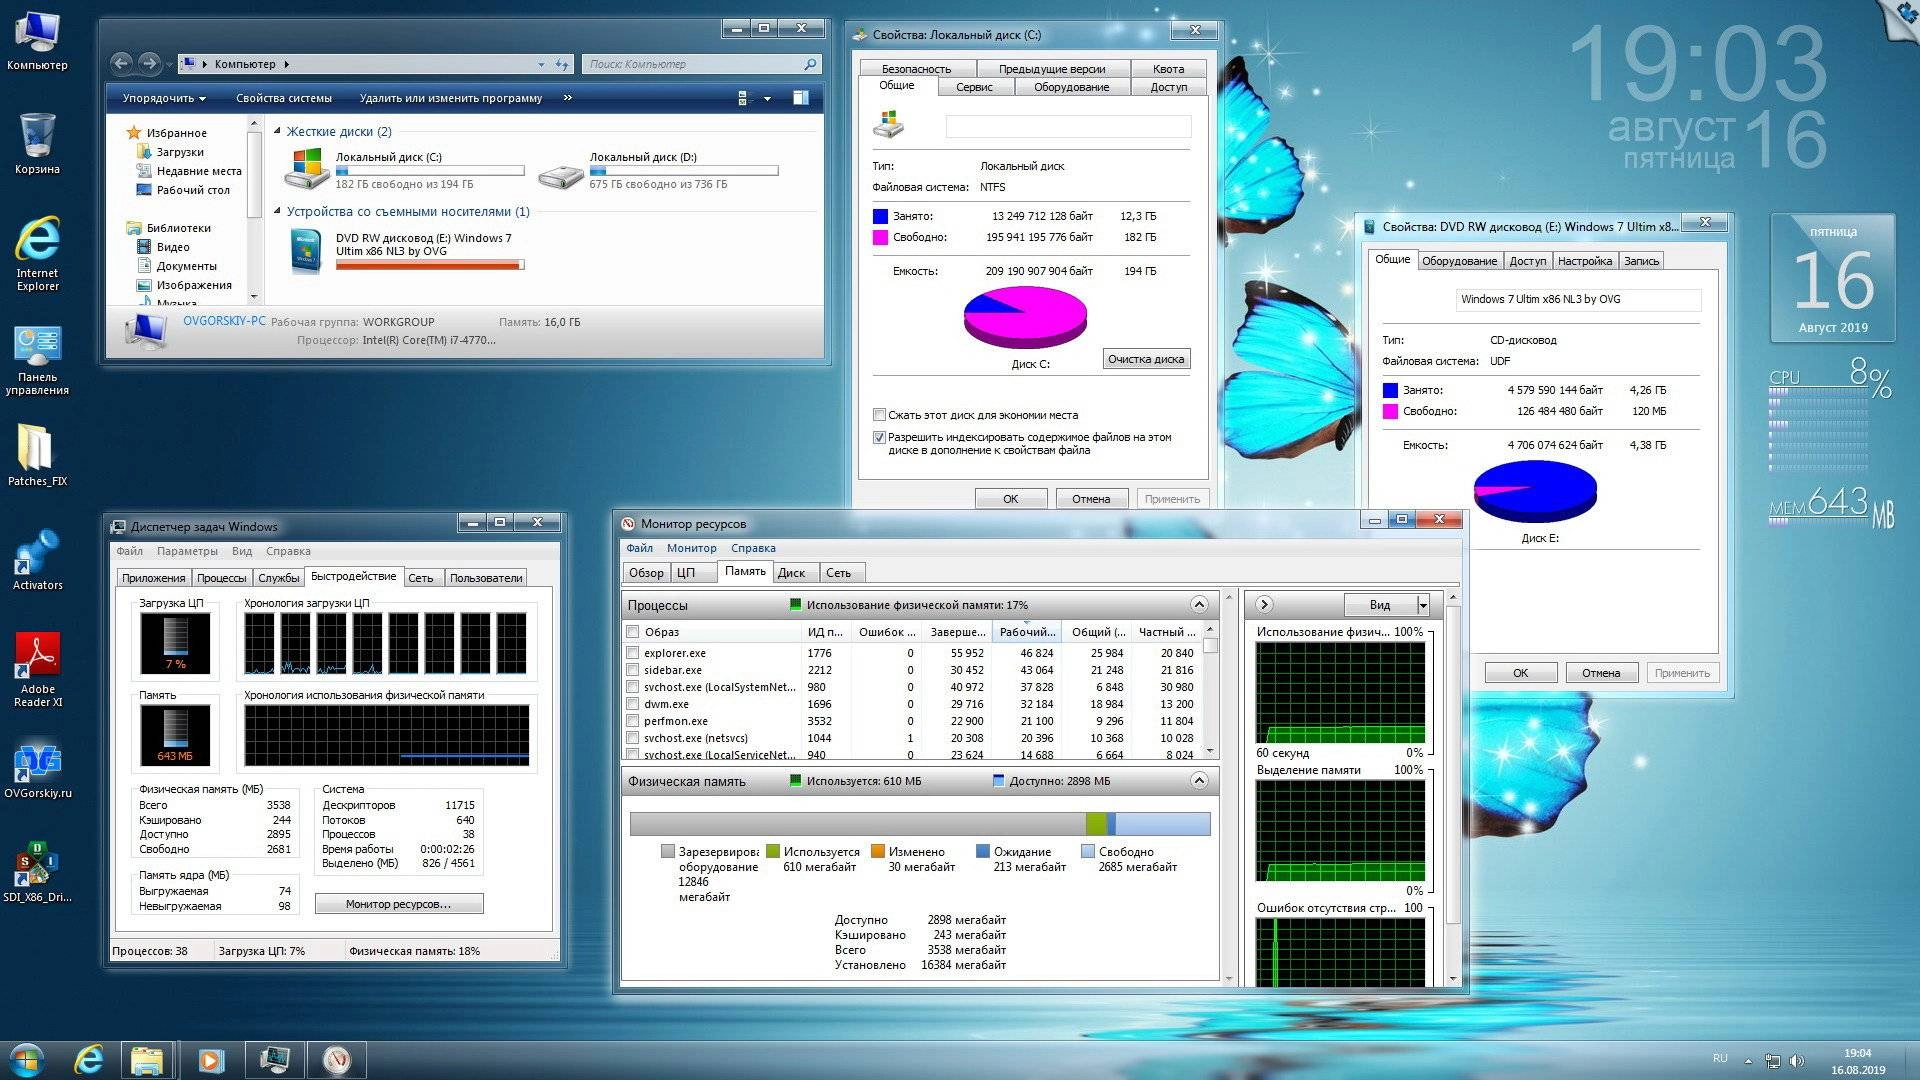Open view options dropdown arrow in Explorer
Viewport: 1920px width, 1080px height.
tap(767, 98)
